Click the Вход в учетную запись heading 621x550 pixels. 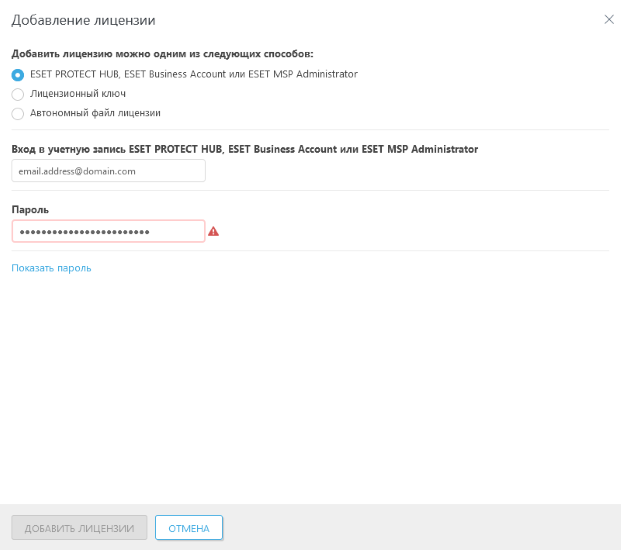point(244,149)
